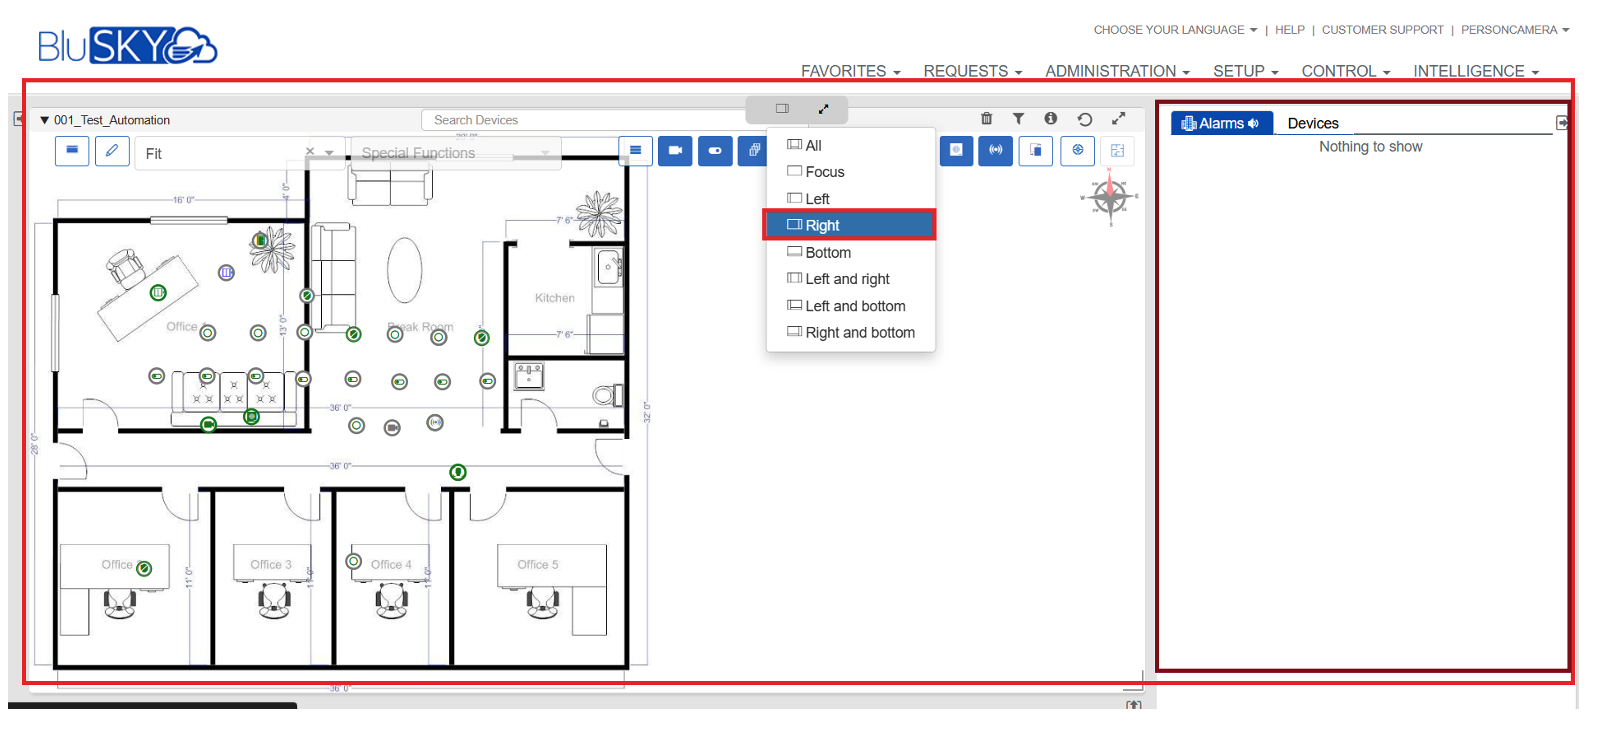
Task: Toggle the camera devices layer button
Action: (675, 151)
